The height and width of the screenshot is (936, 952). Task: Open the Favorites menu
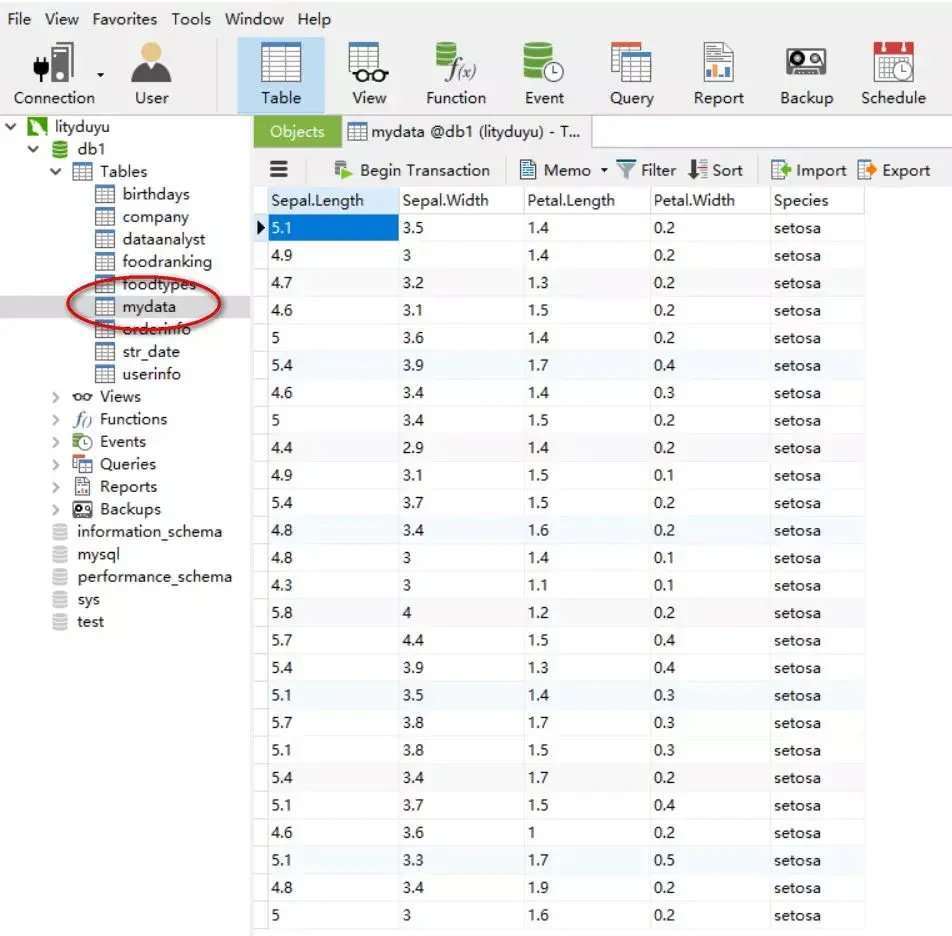124,19
